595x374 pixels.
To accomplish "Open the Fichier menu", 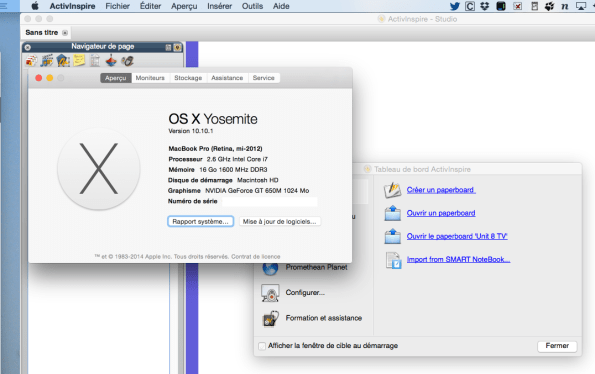I will coord(118,6).
